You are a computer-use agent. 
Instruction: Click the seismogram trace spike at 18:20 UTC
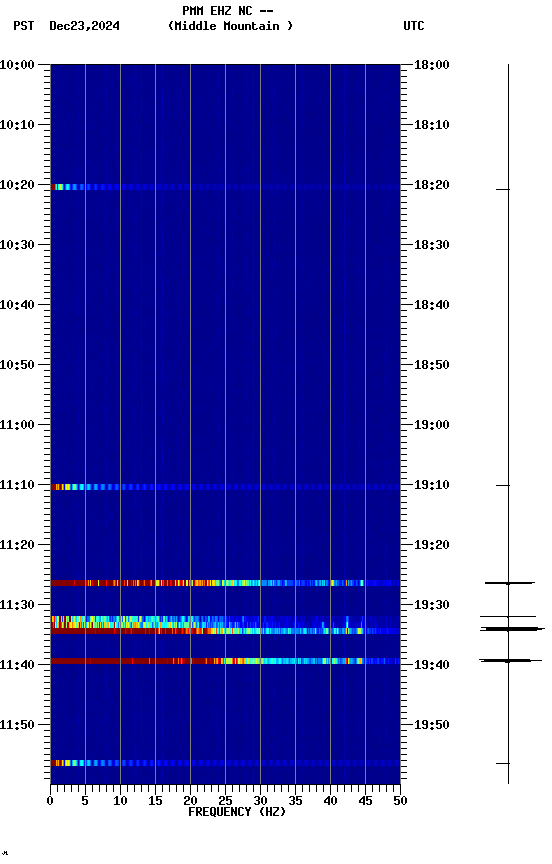(503, 190)
